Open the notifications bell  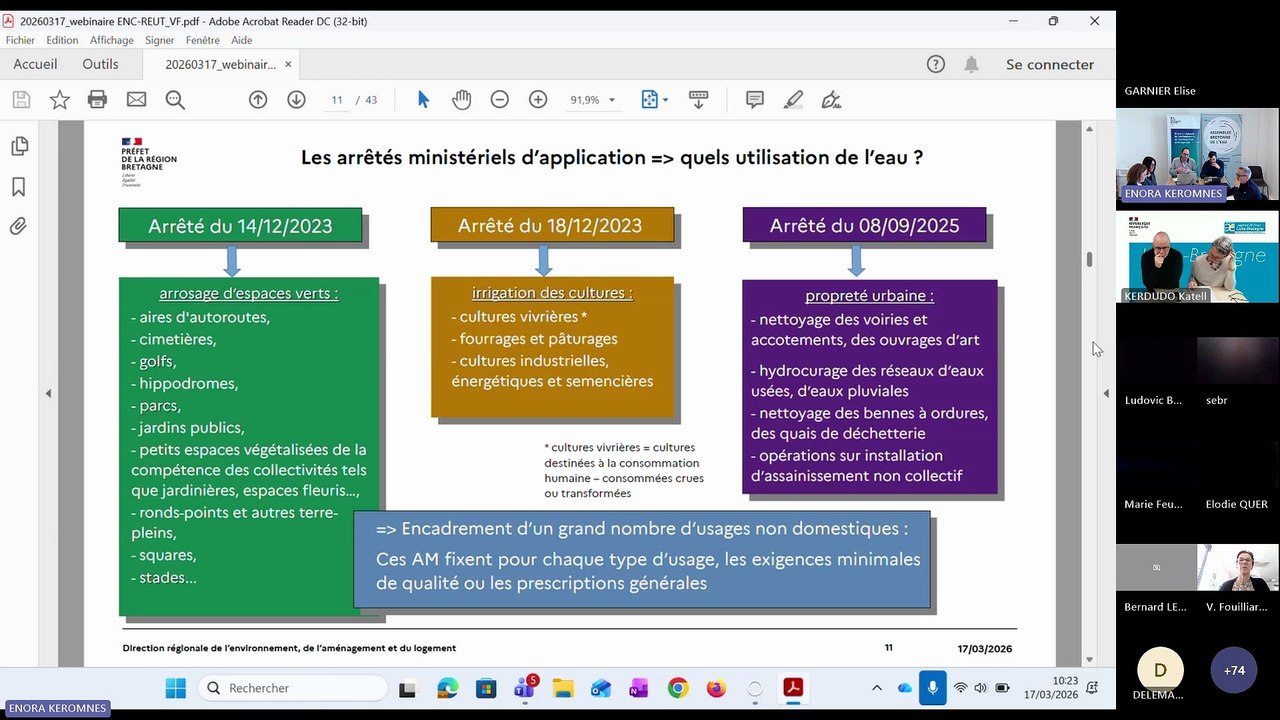[971, 64]
